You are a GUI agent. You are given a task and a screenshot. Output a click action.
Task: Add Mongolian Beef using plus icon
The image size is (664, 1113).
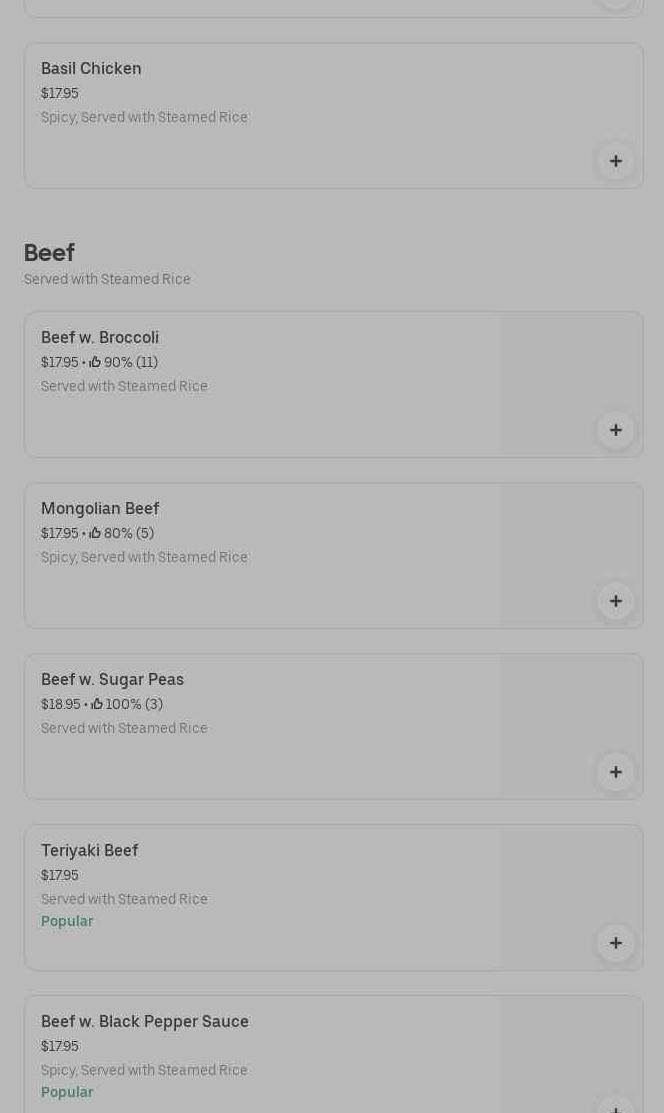click(615, 601)
